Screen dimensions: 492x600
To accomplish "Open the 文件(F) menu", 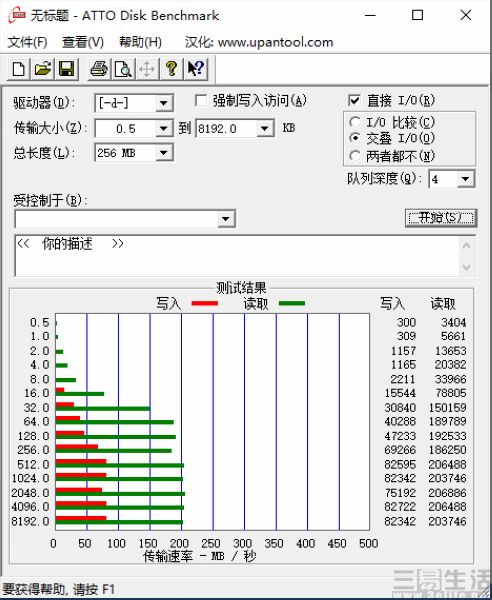I will pos(27,42).
